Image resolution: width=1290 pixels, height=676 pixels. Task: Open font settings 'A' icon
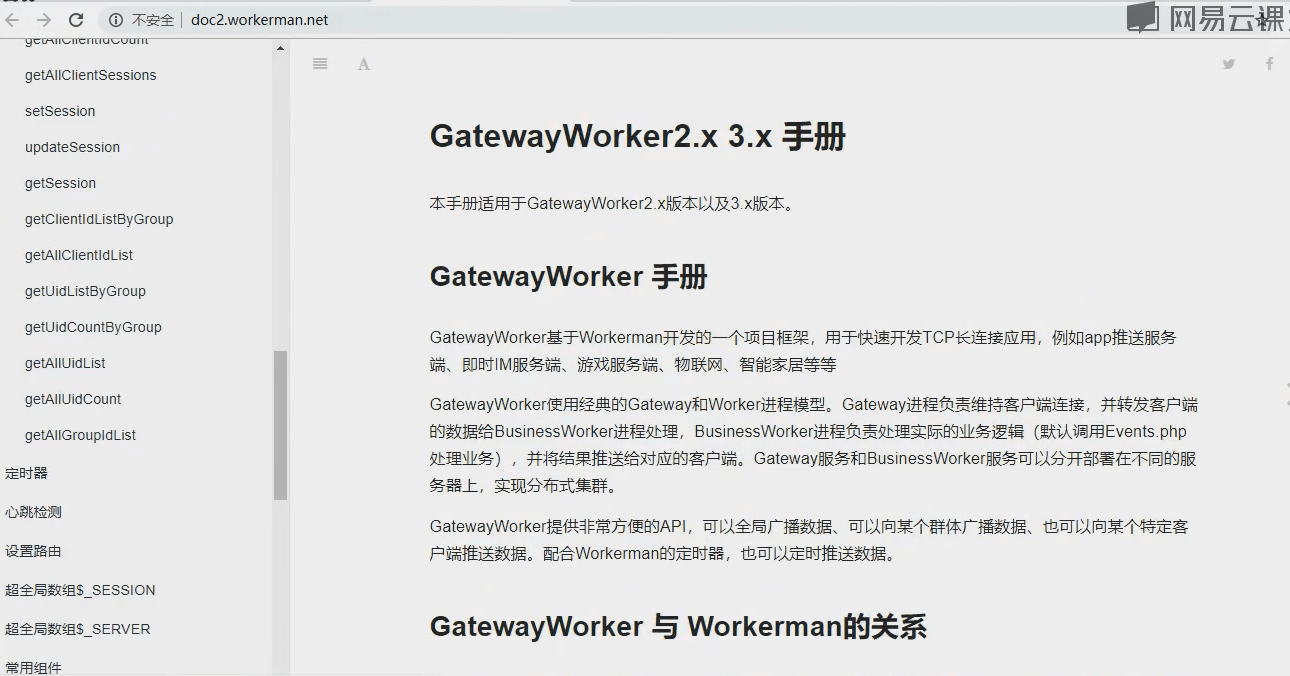click(364, 64)
